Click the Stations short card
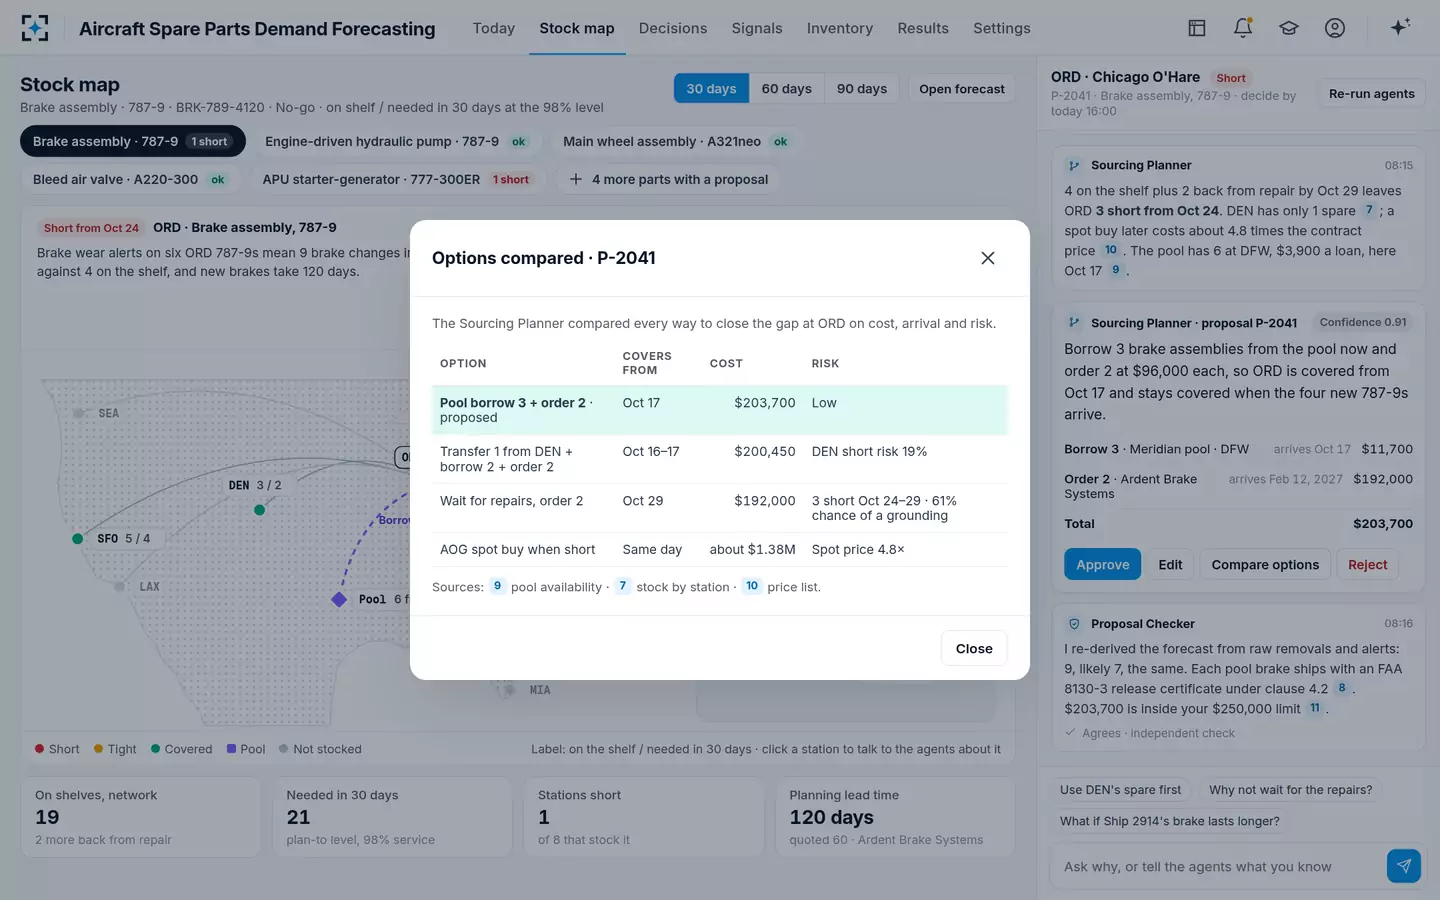Image resolution: width=1440 pixels, height=900 pixels. coord(644,817)
